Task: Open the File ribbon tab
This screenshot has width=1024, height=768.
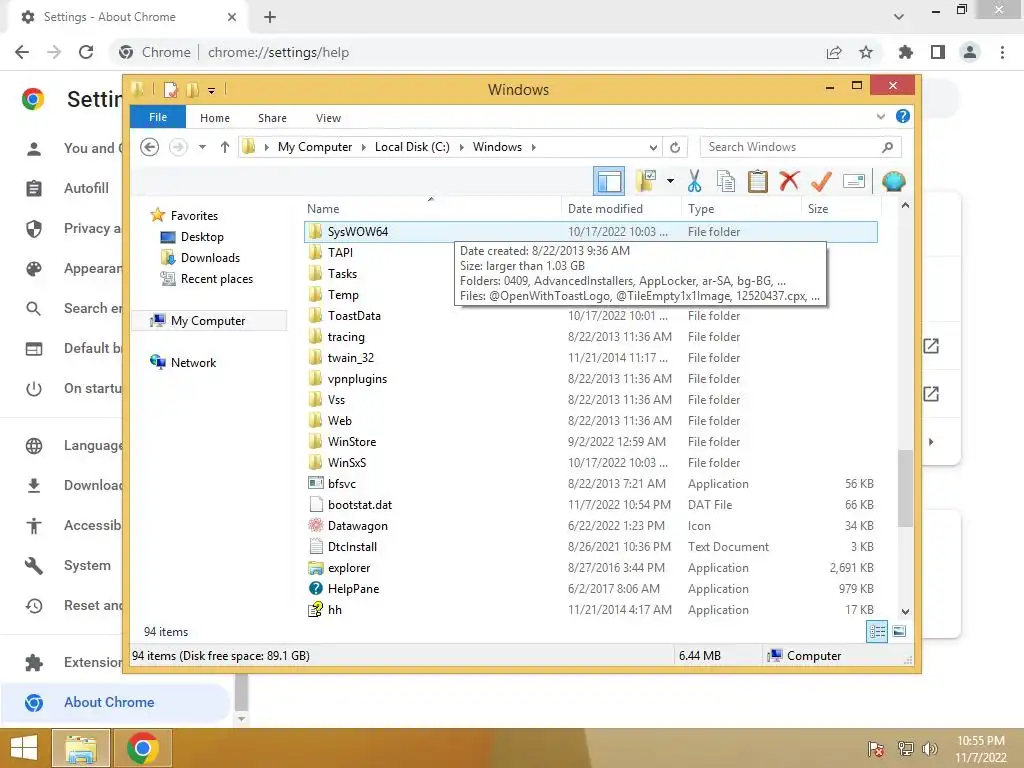Action: pos(158,118)
